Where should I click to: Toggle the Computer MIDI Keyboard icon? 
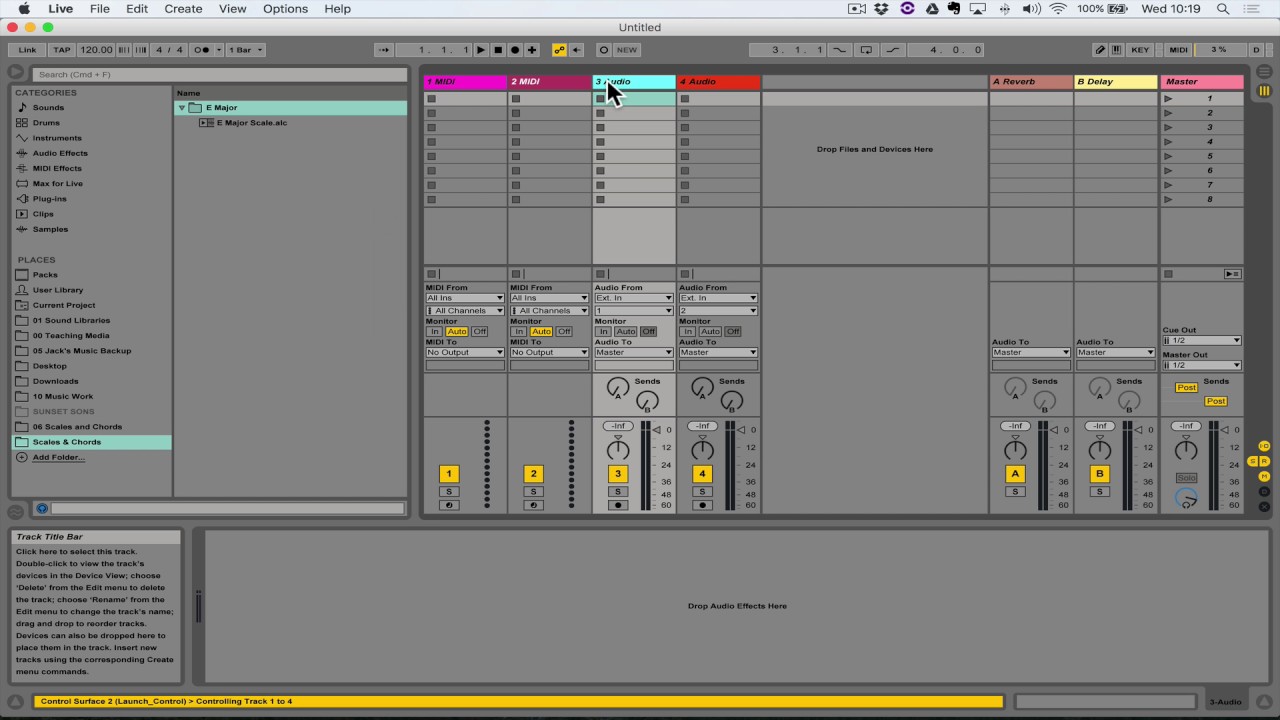click(1117, 50)
